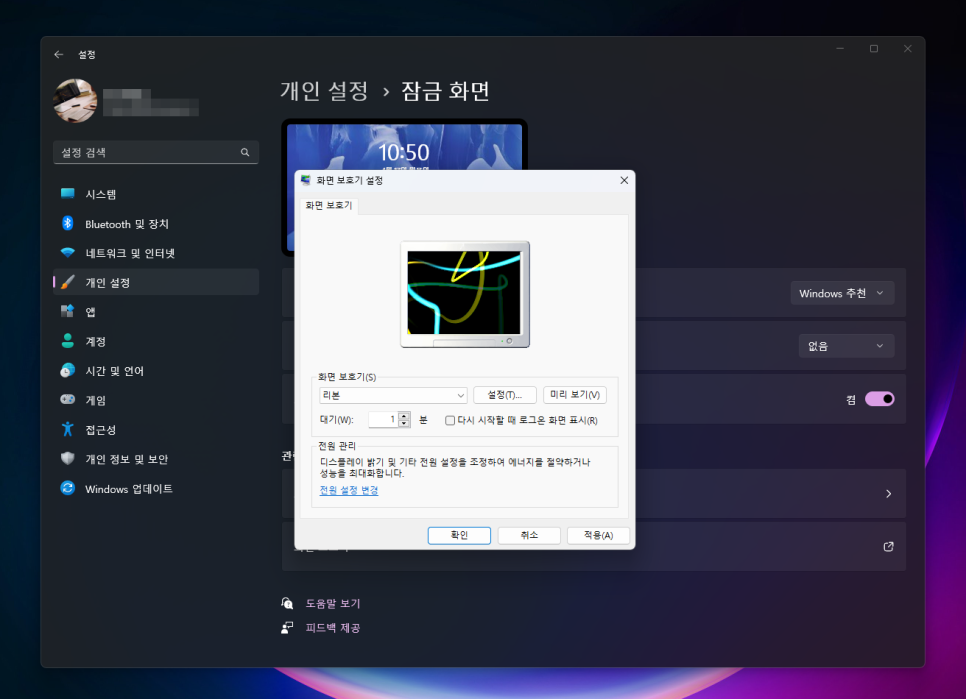
Task: Open 시스템 settings category
Action: [156, 194]
